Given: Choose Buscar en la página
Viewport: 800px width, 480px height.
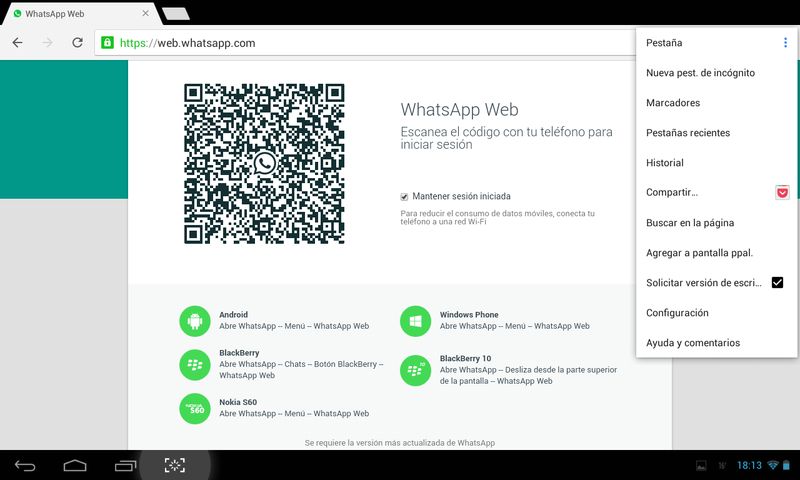Looking at the screenshot, I should pyautogui.click(x=716, y=223).
